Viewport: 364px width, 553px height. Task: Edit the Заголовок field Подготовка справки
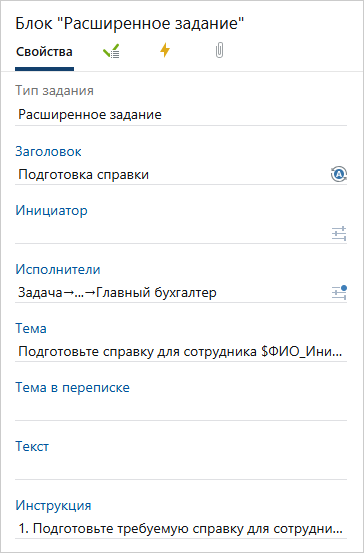coord(172,175)
